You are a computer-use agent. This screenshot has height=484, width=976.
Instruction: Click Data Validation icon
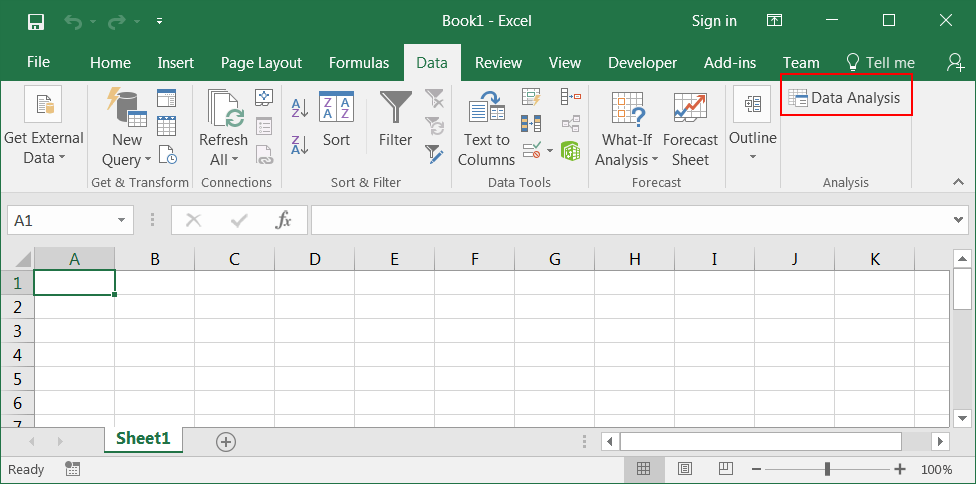(532, 150)
